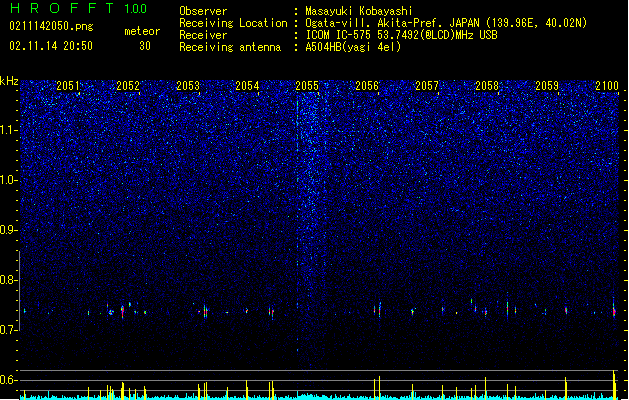The height and width of the screenshot is (400, 629).
Task: Click the 2100 time marker
Action: (607, 86)
